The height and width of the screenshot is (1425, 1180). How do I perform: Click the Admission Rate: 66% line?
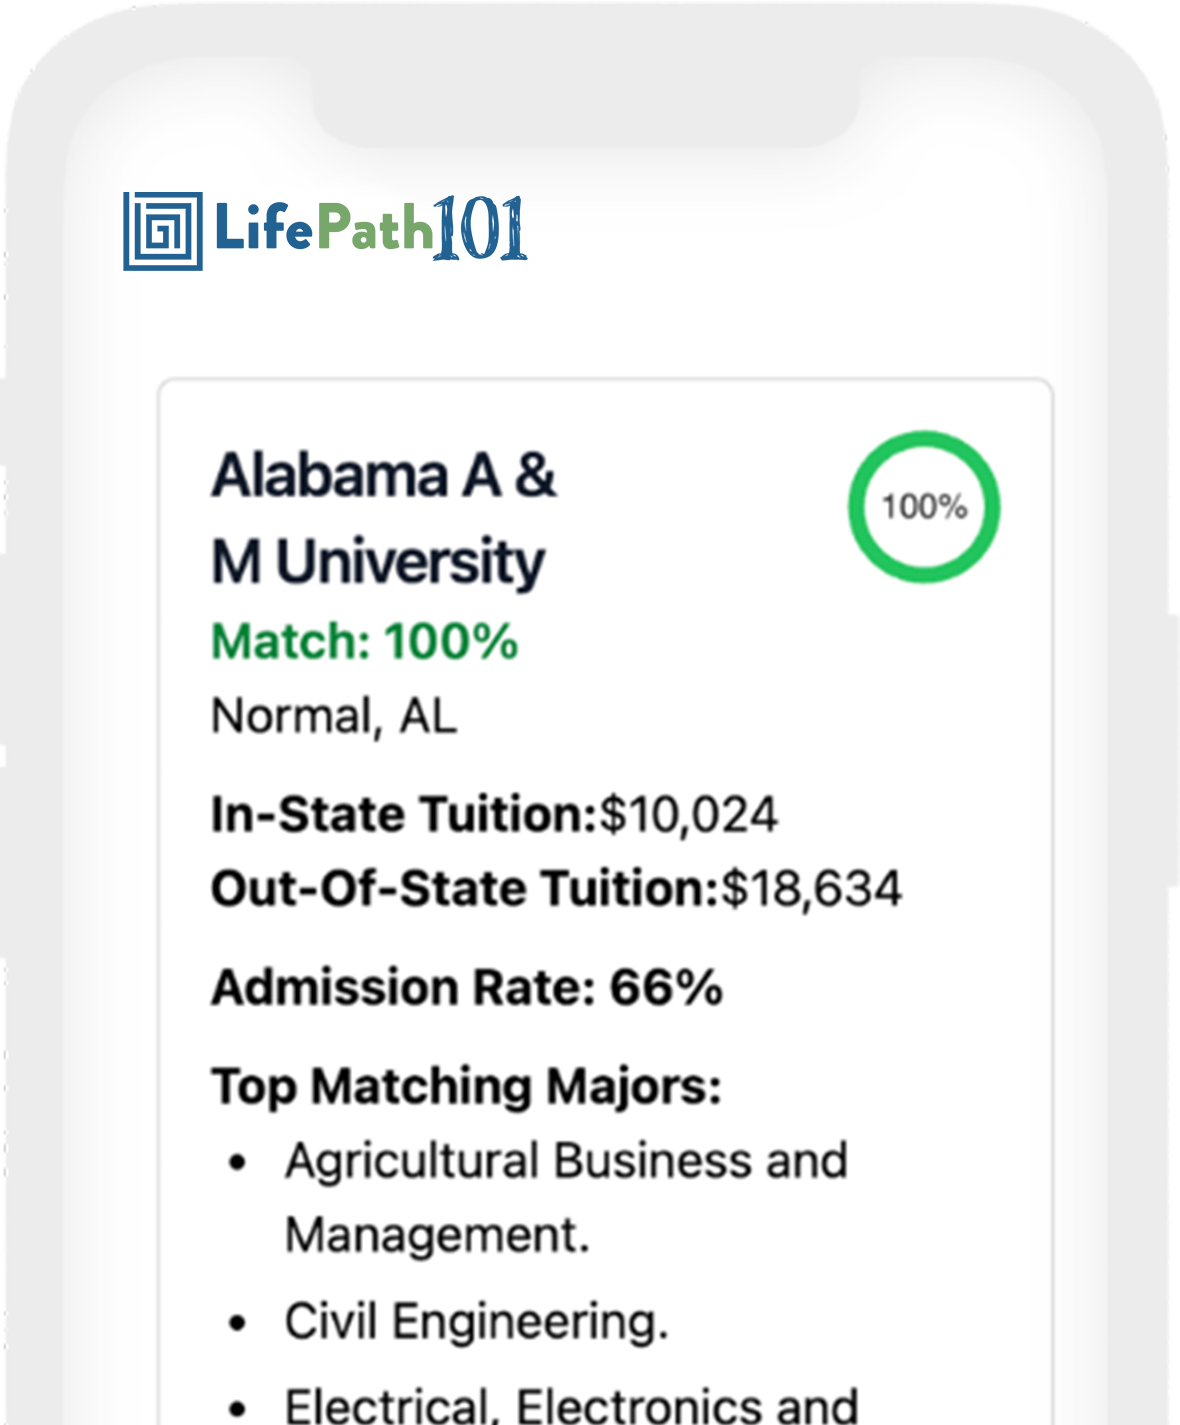(467, 988)
